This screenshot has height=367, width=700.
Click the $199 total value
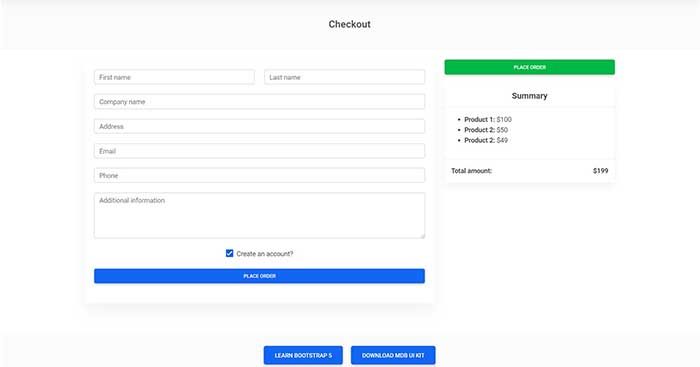pos(600,171)
